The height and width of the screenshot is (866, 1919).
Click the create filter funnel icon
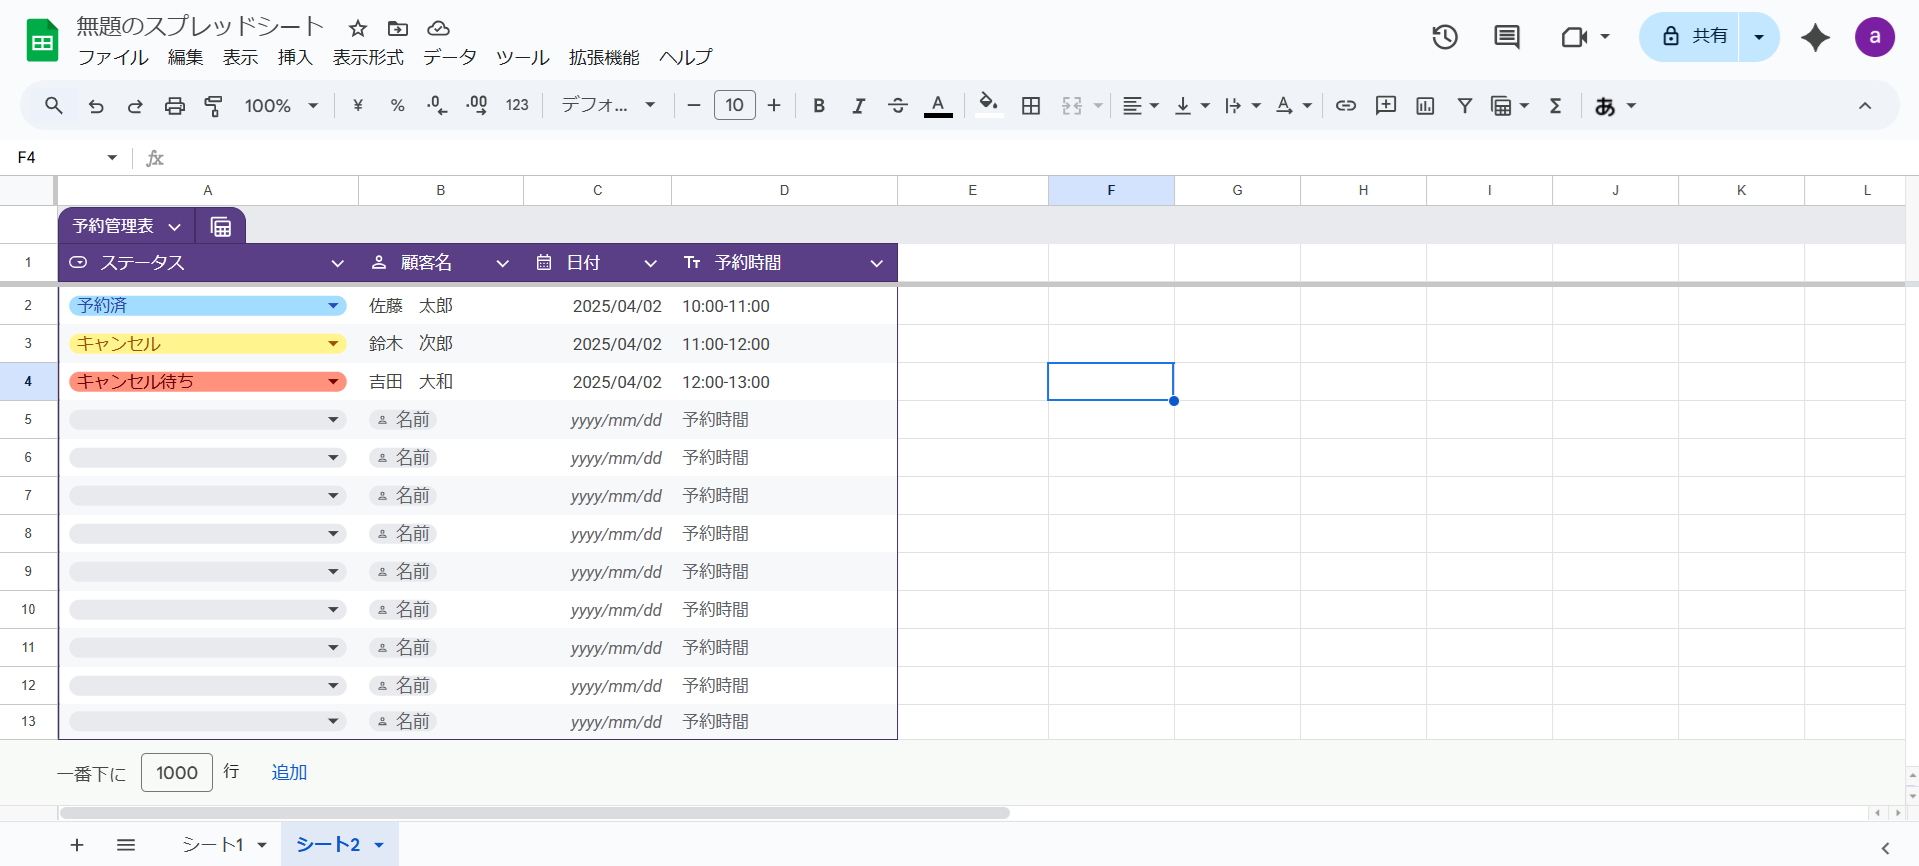[x=1464, y=106]
